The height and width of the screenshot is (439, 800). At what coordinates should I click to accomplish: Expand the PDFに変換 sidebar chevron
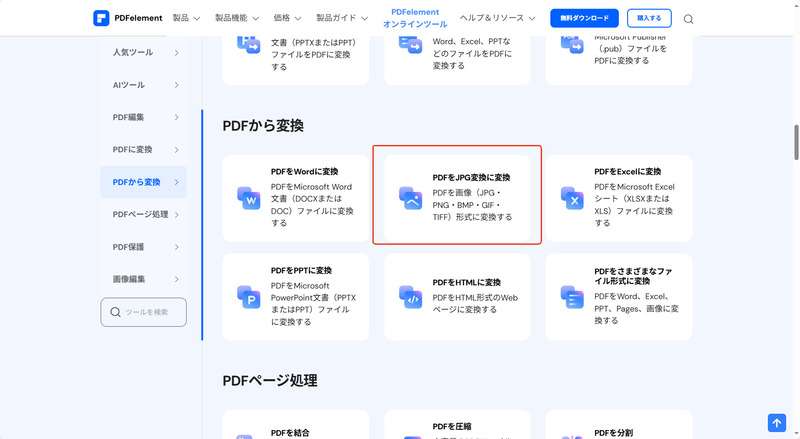177,150
